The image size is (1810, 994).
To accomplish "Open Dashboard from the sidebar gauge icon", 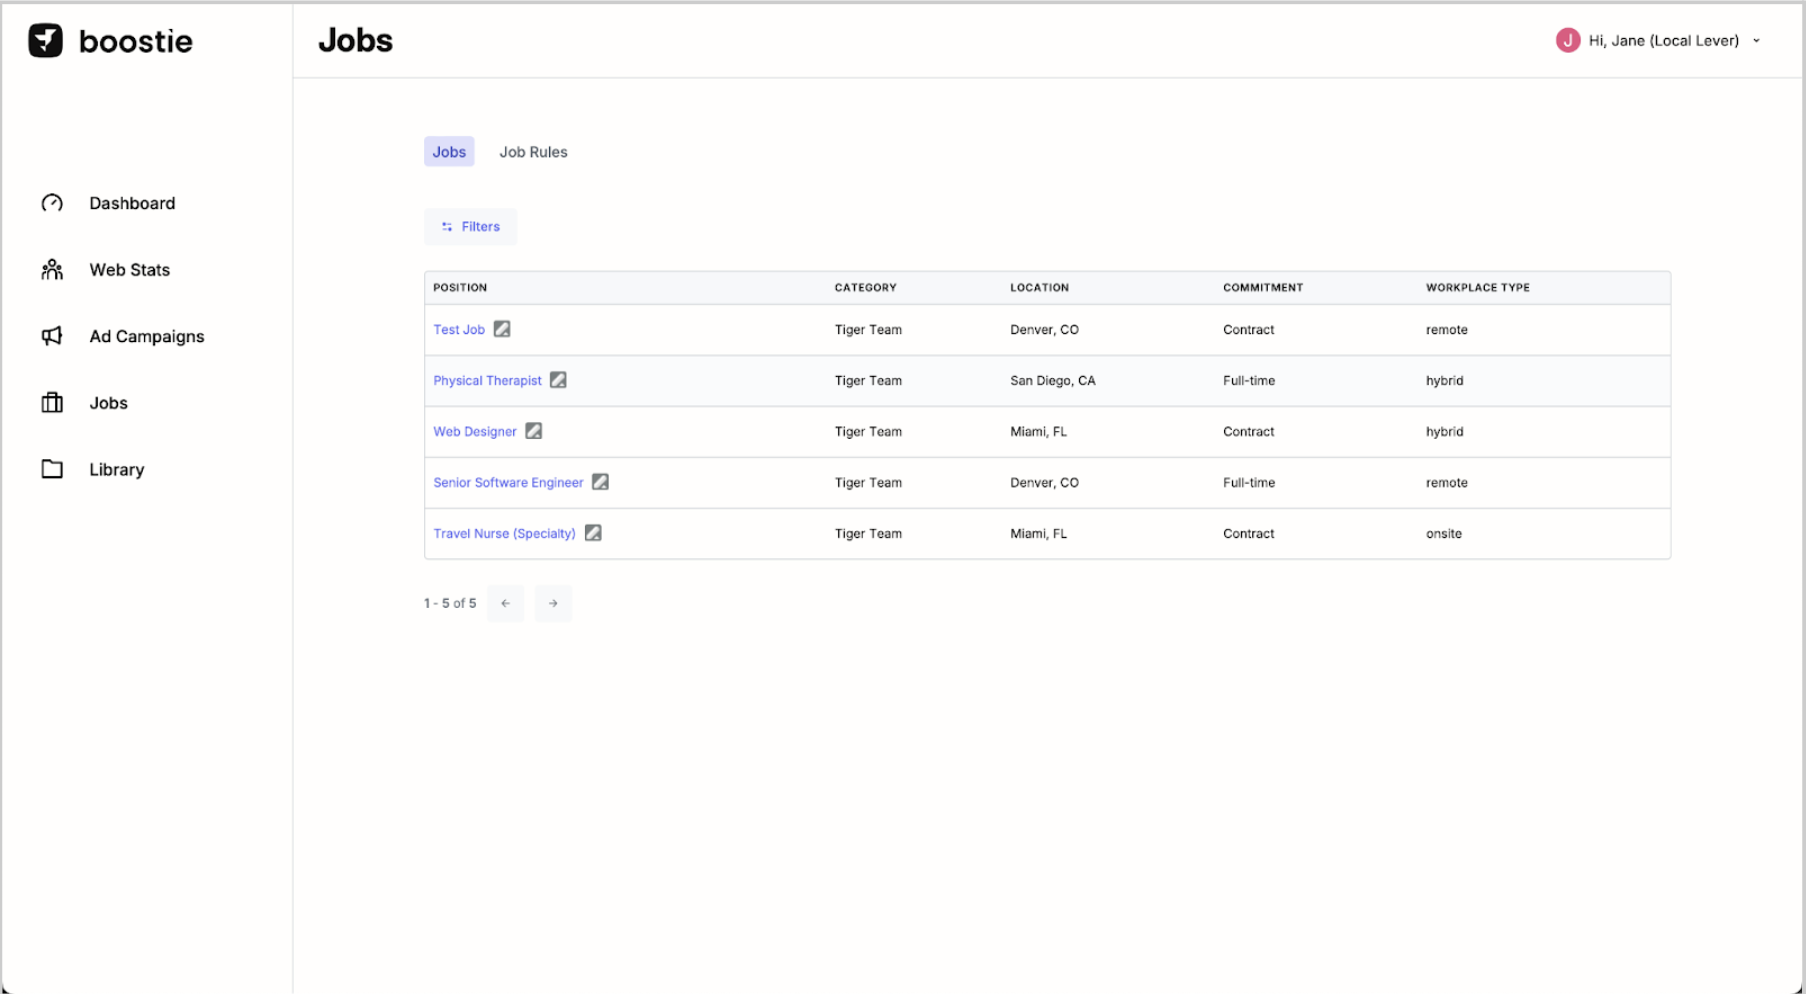I will 52,203.
